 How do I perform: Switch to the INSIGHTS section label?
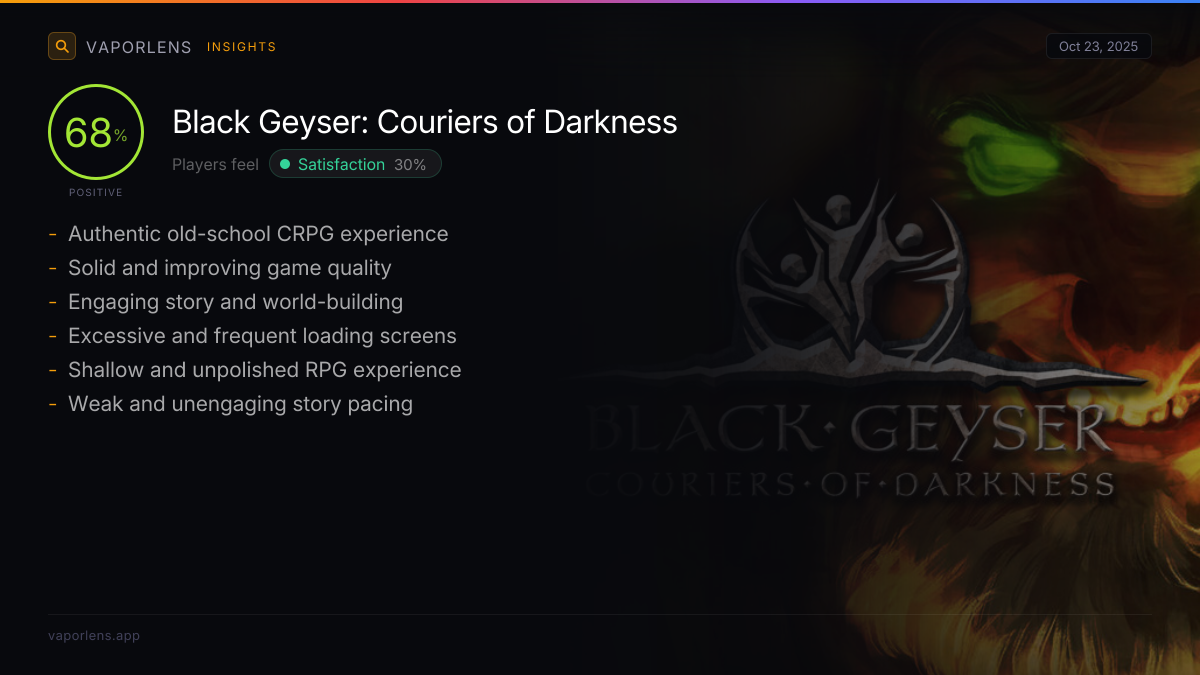(242, 47)
